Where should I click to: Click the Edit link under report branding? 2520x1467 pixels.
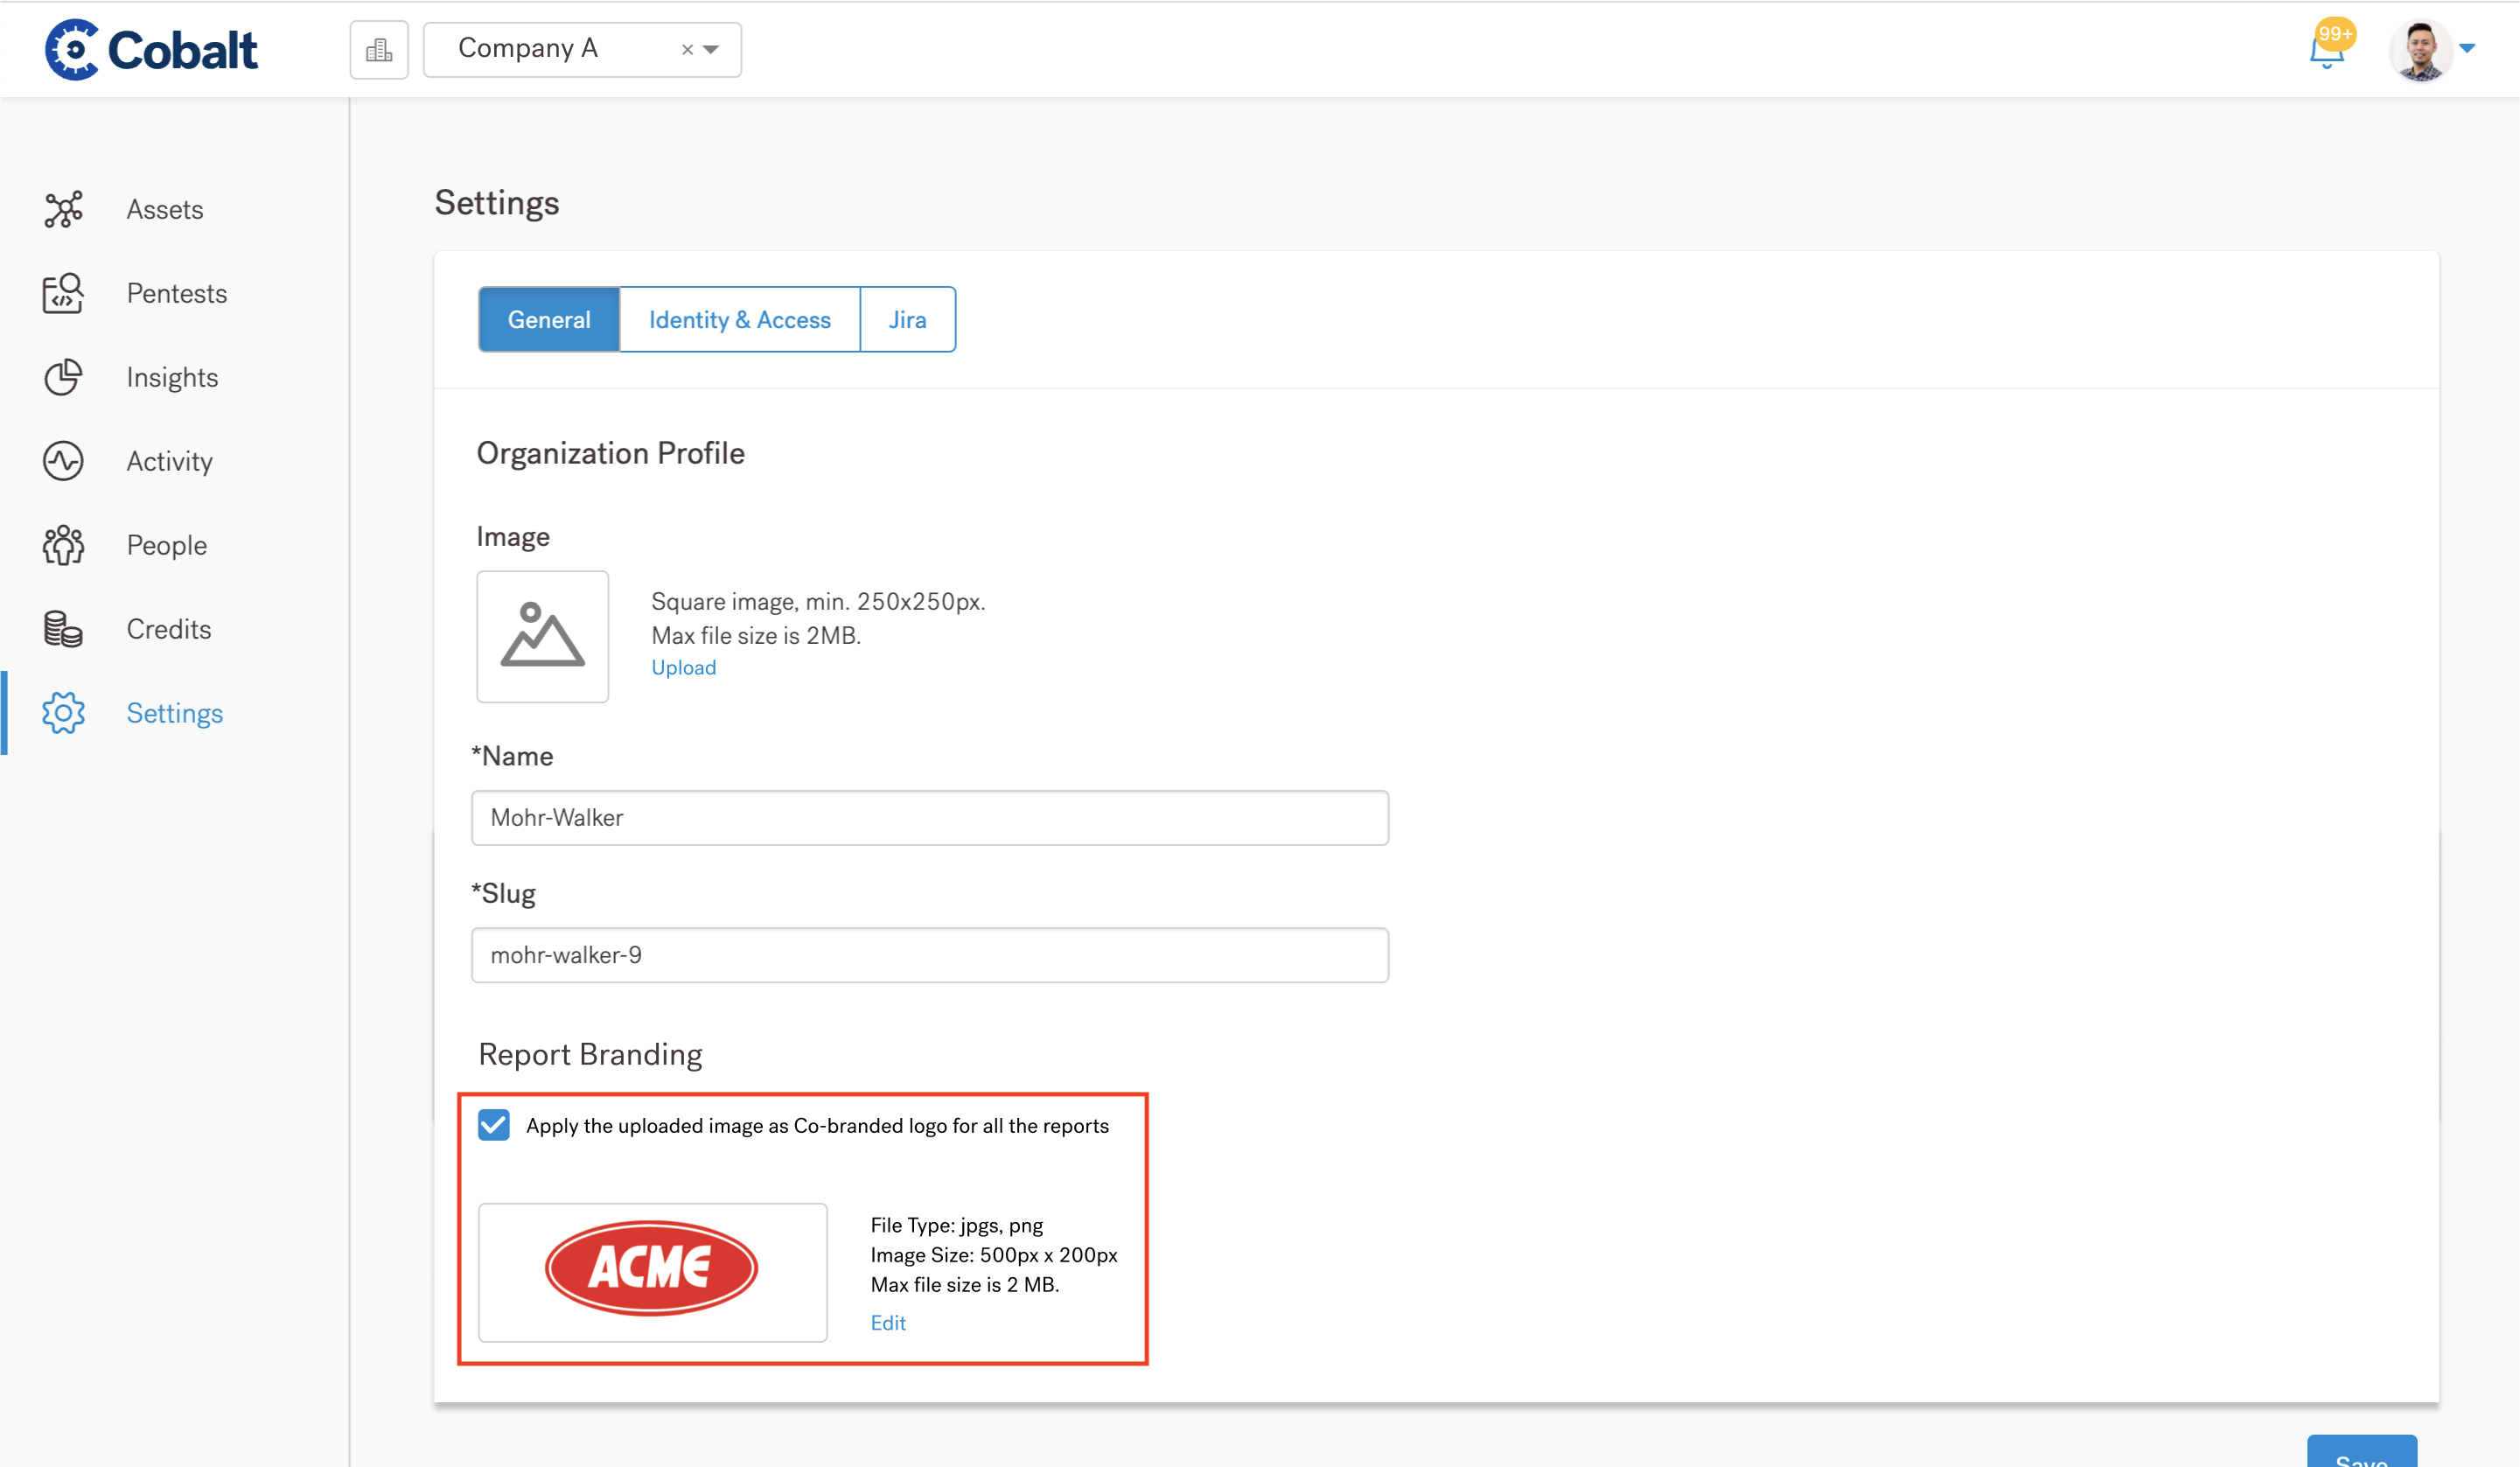point(887,1323)
